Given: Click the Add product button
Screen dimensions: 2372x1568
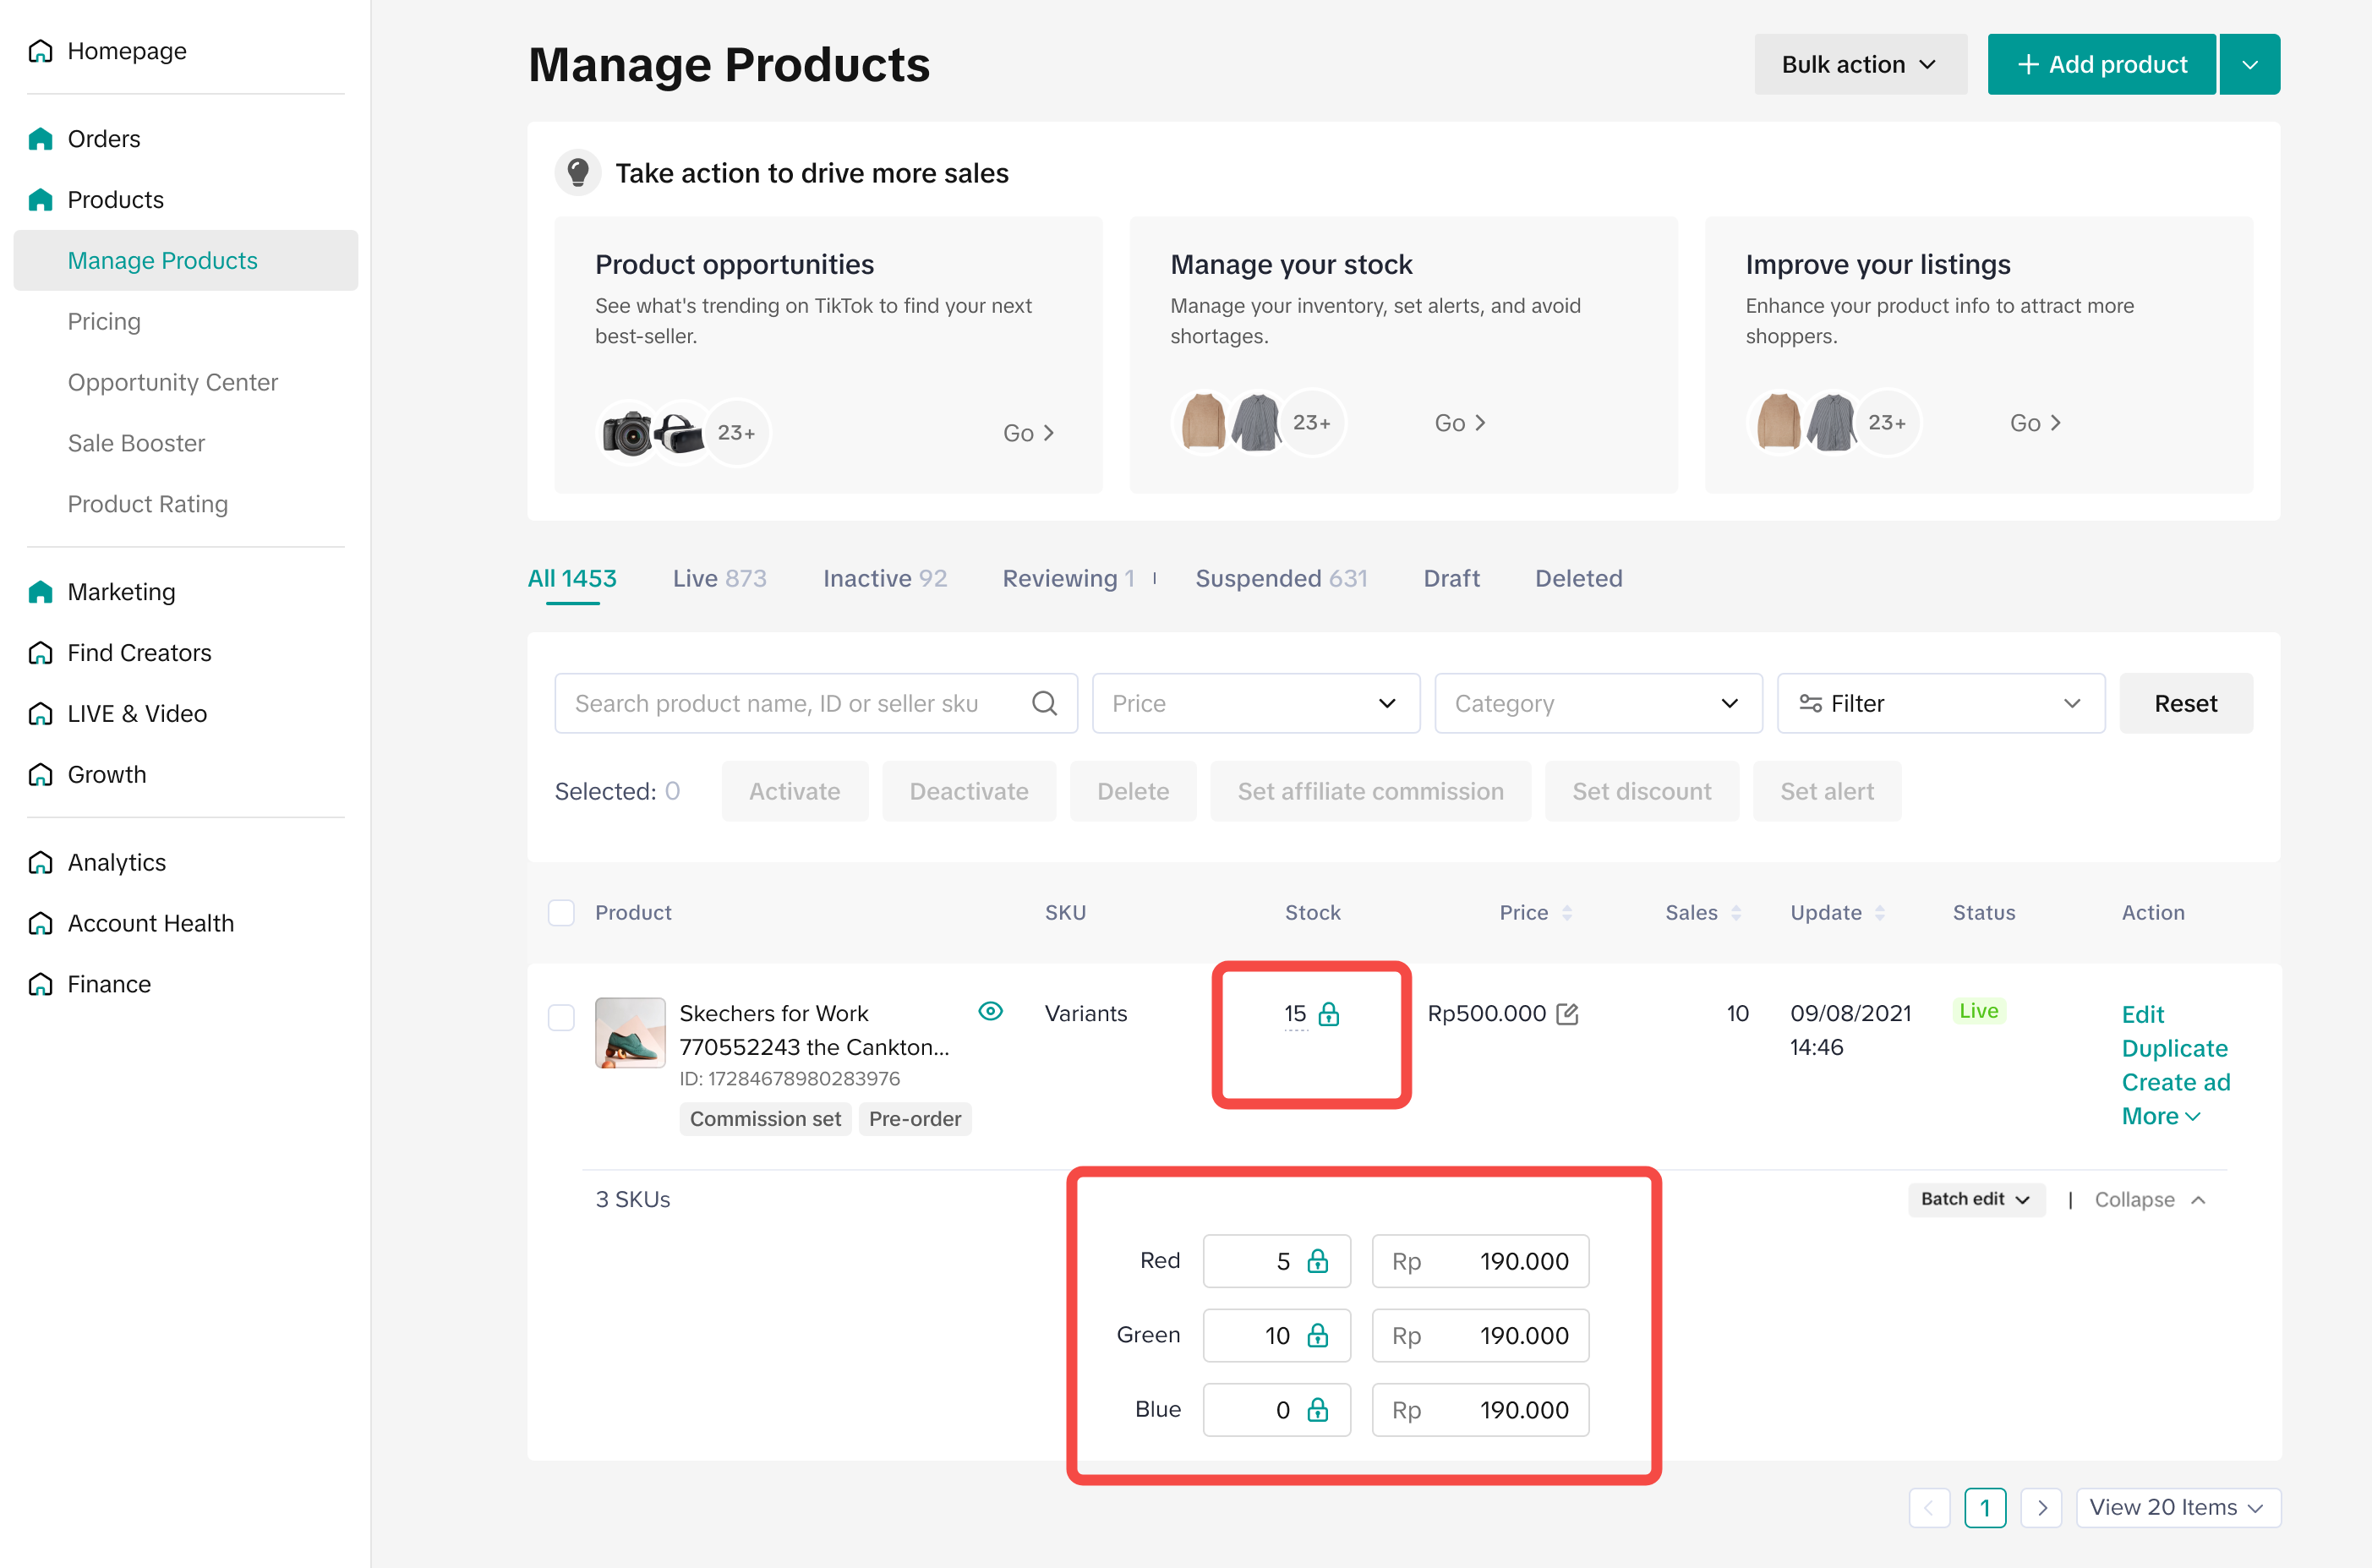Looking at the screenshot, I should pyautogui.click(x=2102, y=65).
